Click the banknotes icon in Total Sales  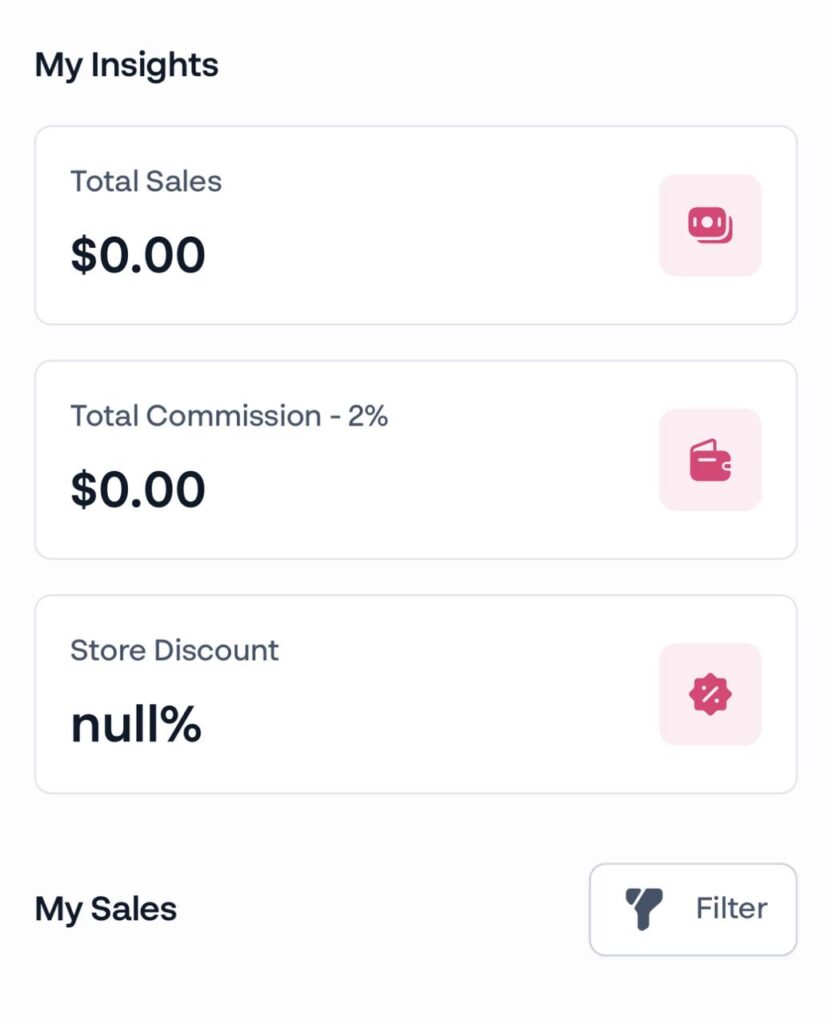click(710, 225)
